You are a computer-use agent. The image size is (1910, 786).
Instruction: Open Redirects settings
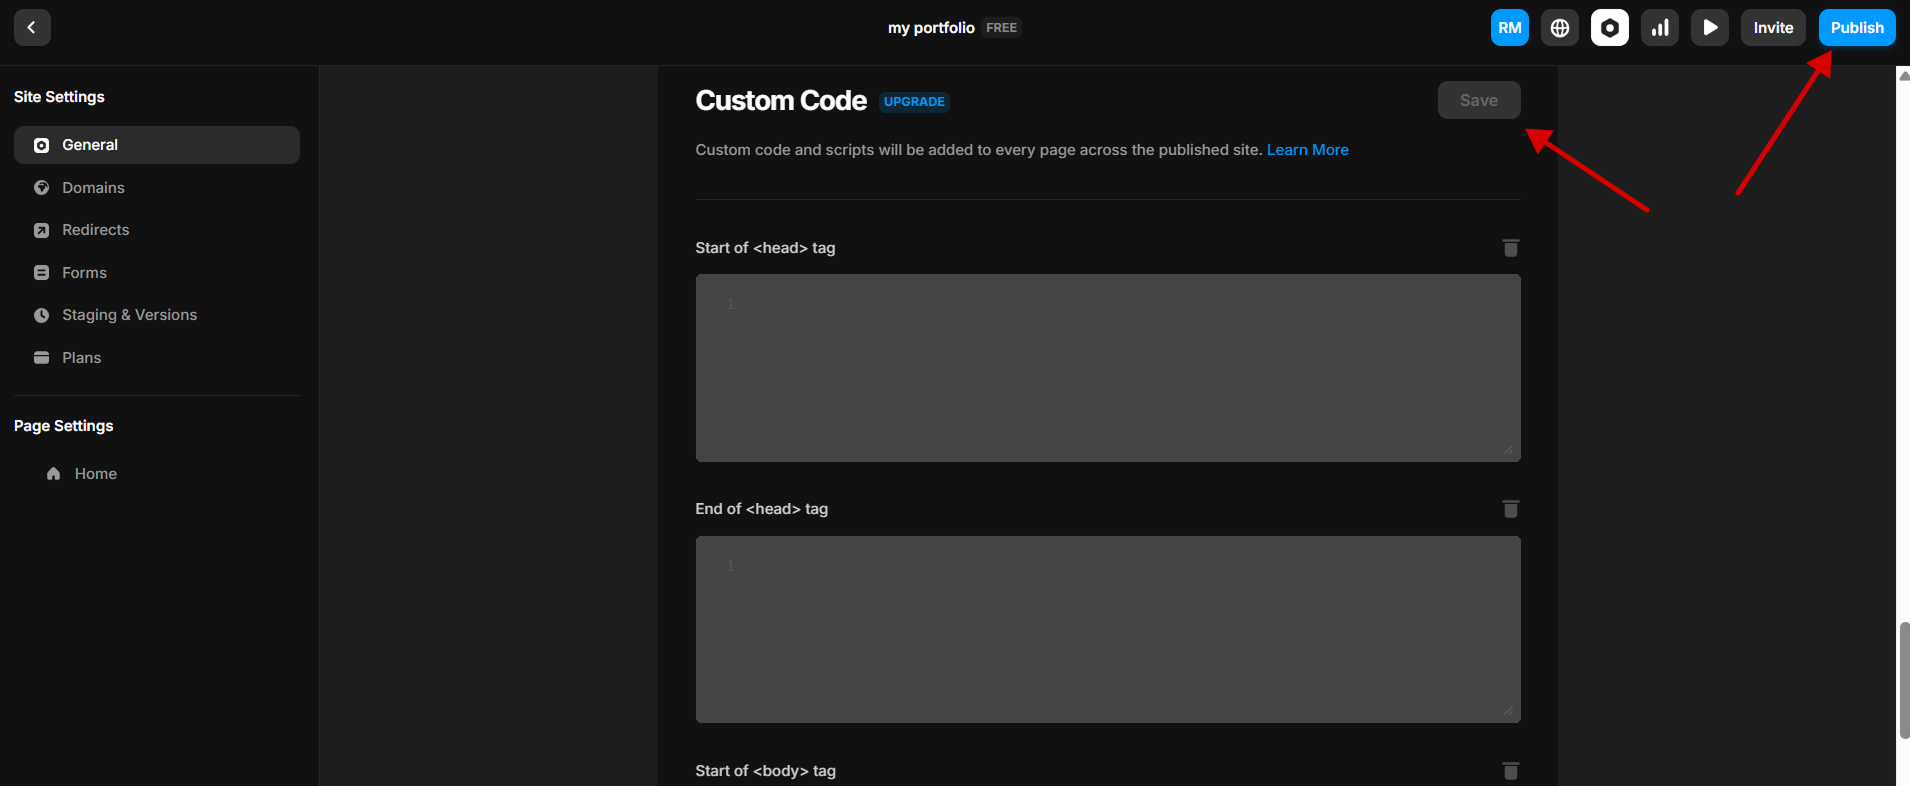point(157,230)
